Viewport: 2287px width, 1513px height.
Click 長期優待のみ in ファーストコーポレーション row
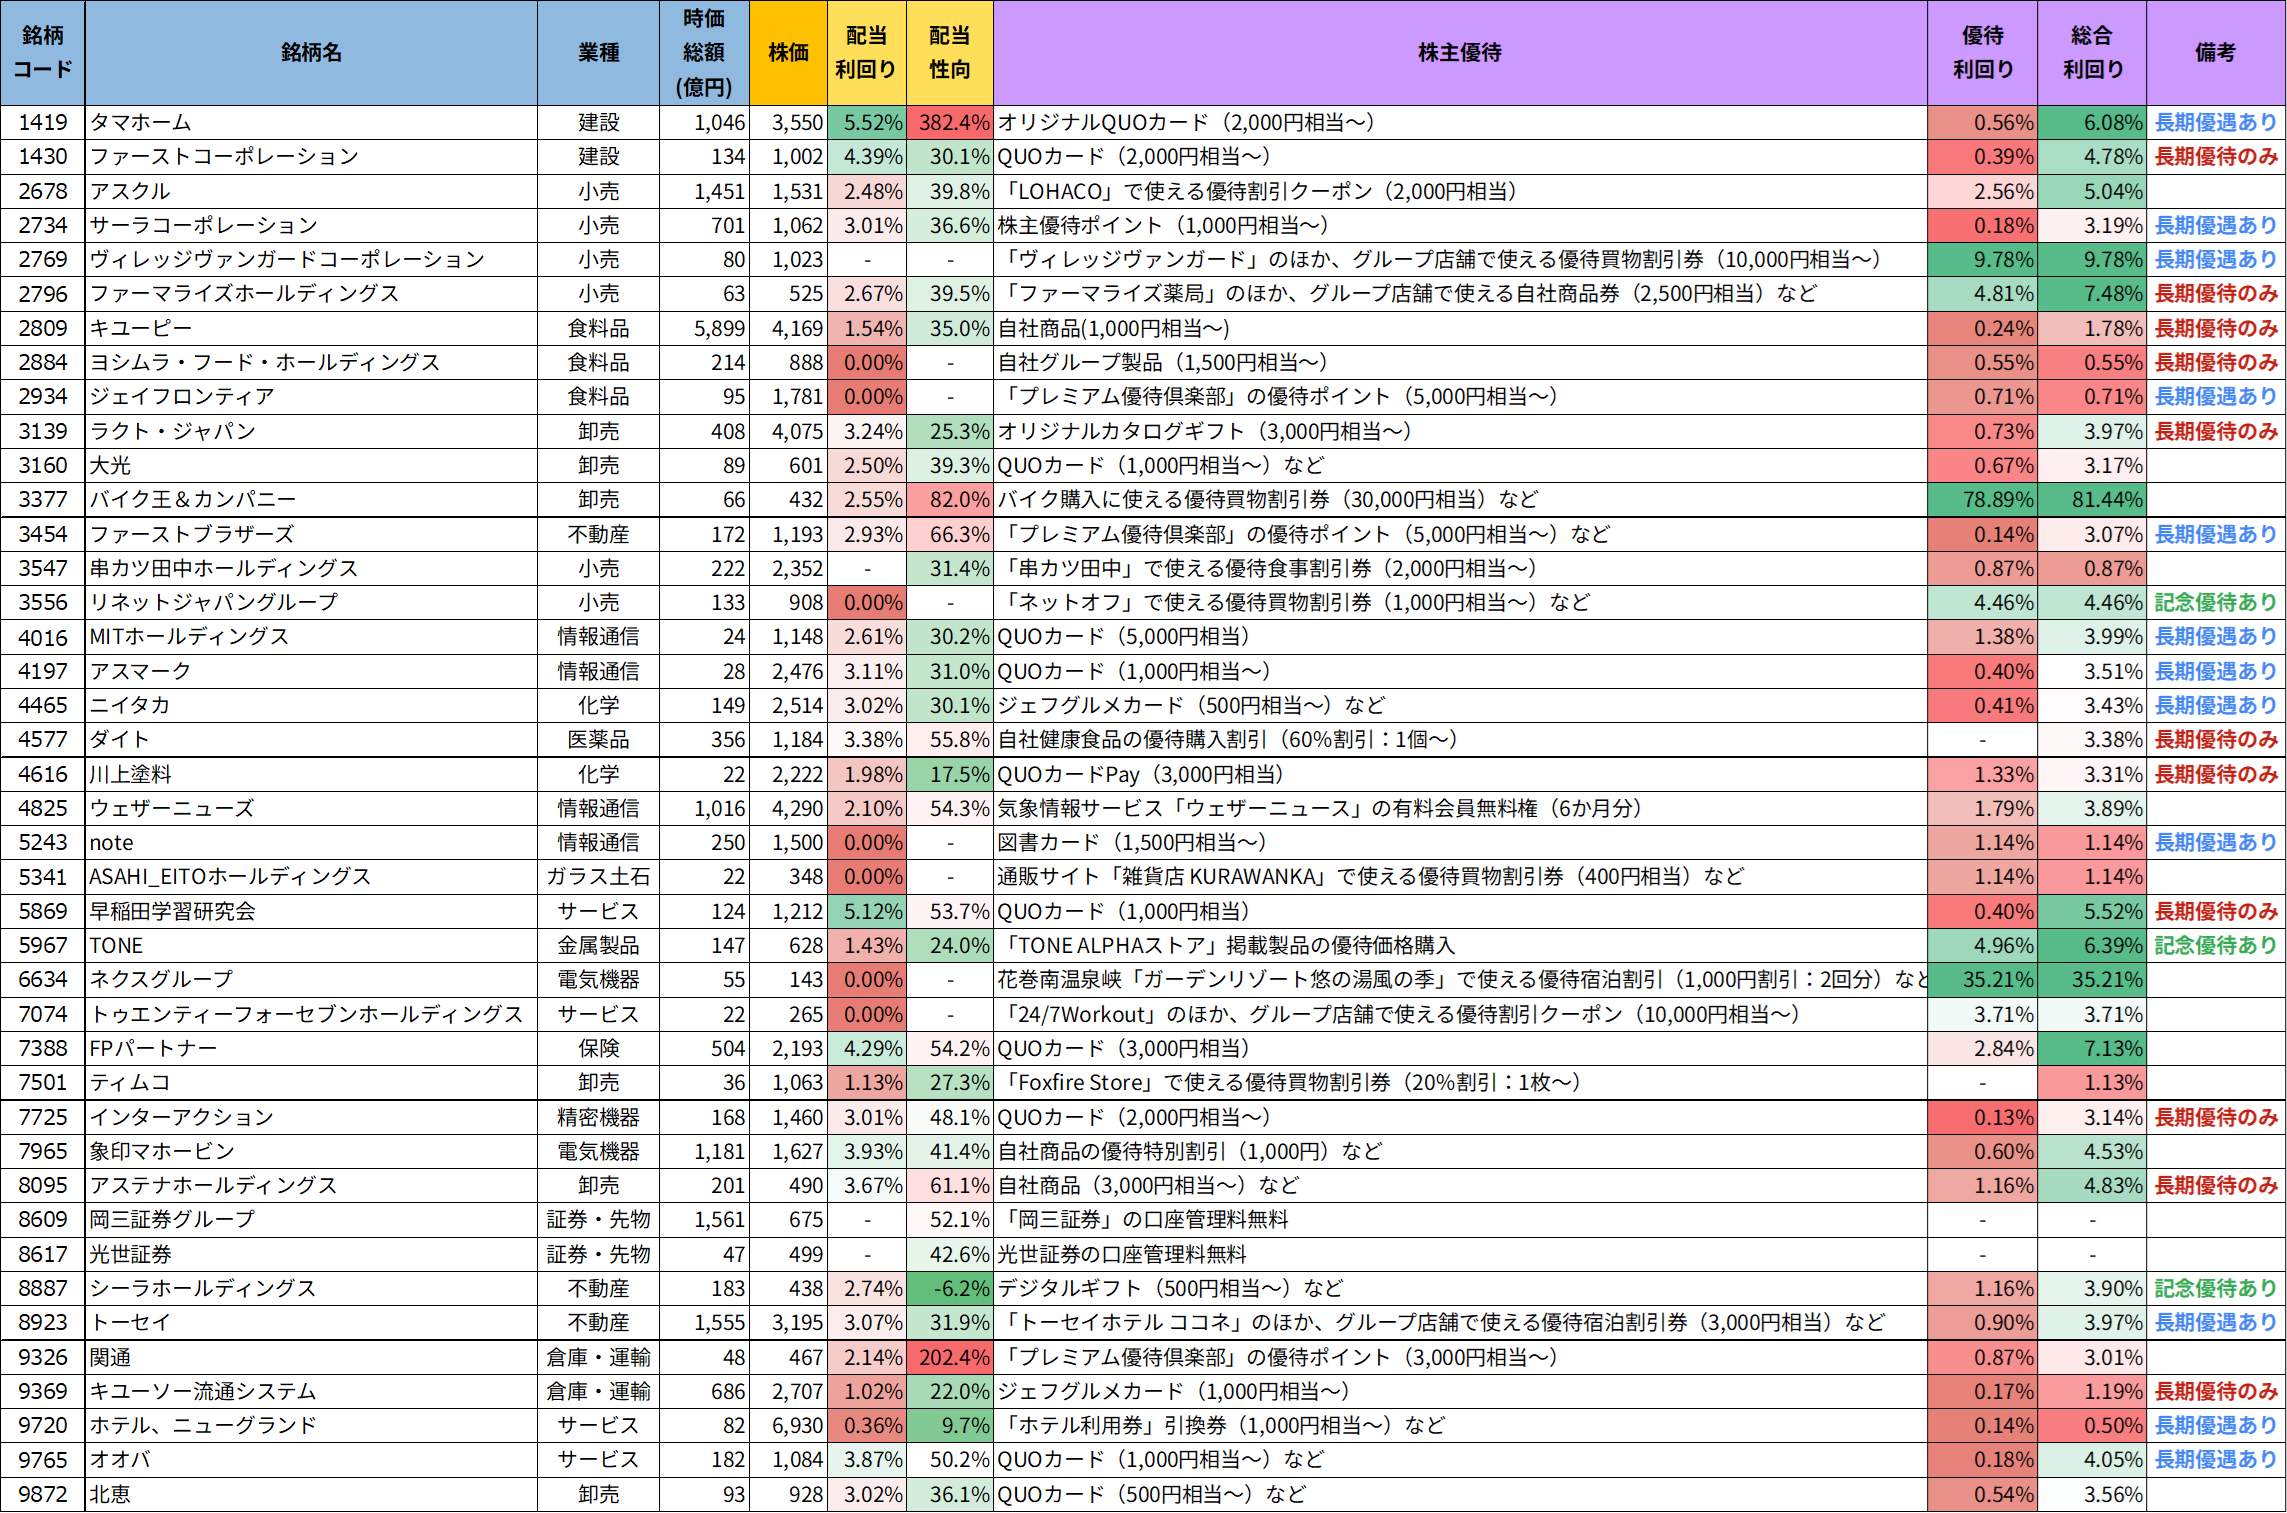(x=2215, y=156)
